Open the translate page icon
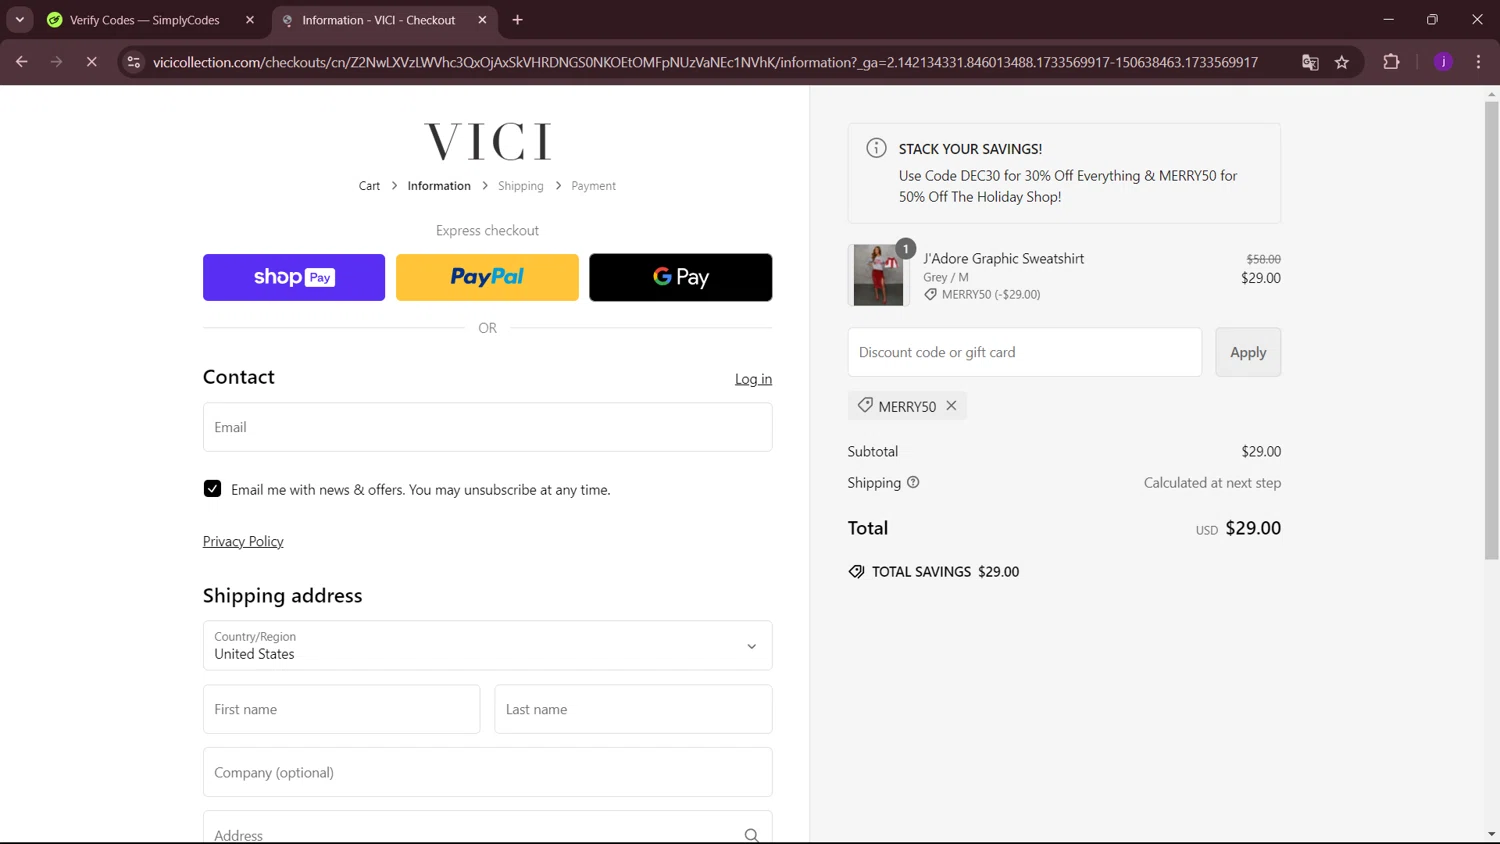The image size is (1500, 844). click(1310, 62)
